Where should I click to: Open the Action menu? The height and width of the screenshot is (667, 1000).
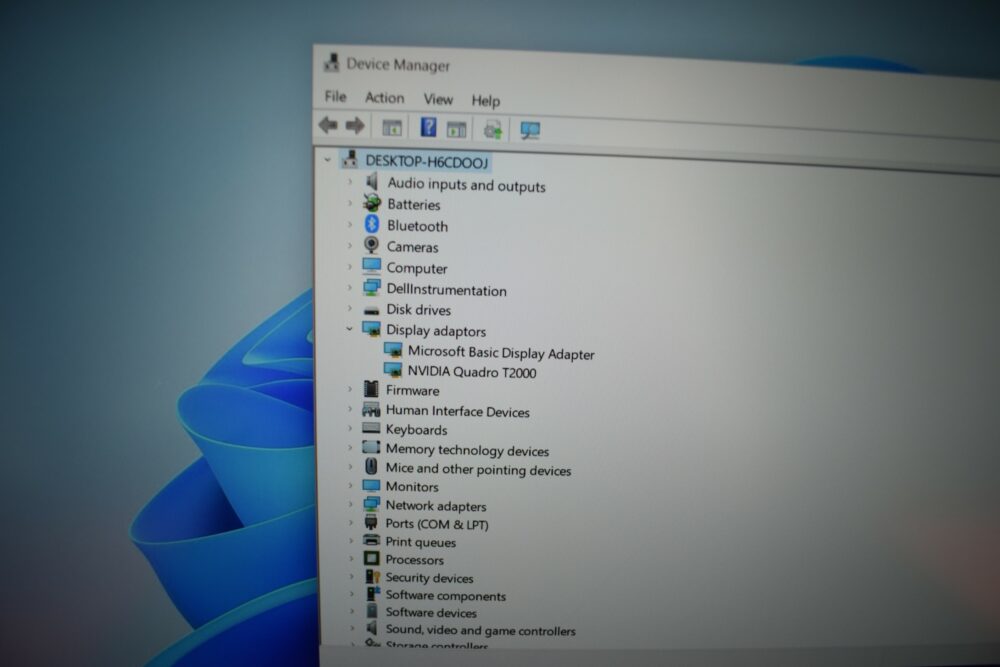[x=385, y=98]
